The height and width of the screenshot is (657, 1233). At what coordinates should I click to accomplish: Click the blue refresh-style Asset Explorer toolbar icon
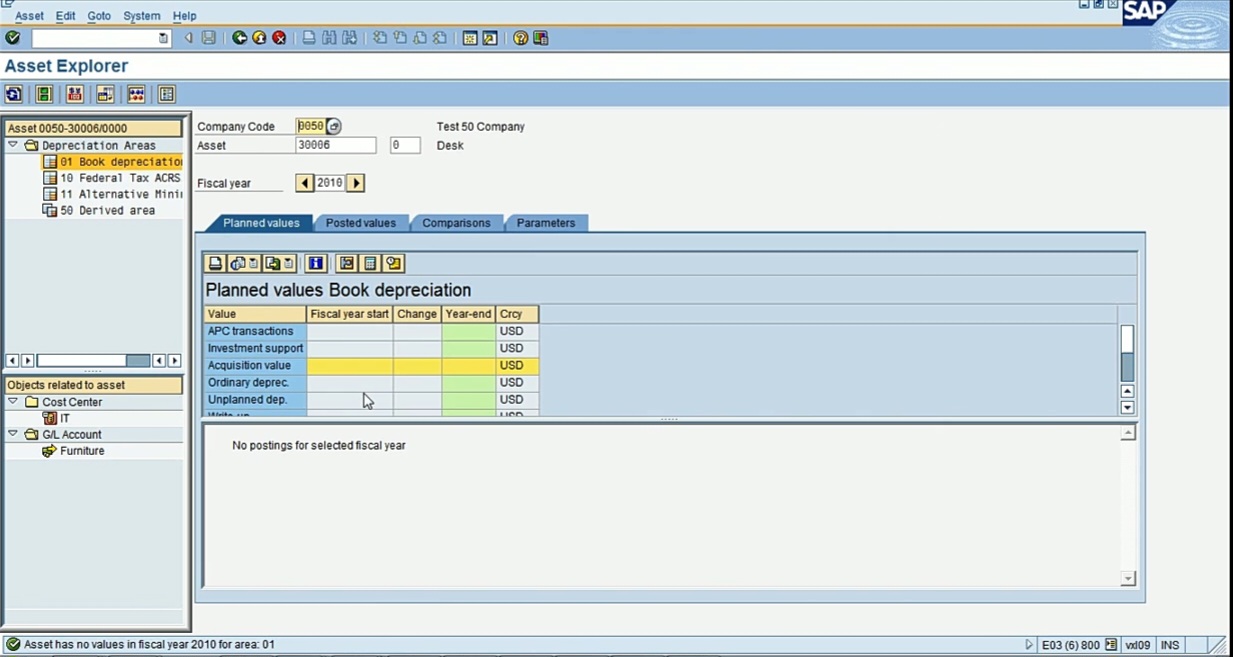pyautogui.click(x=14, y=95)
